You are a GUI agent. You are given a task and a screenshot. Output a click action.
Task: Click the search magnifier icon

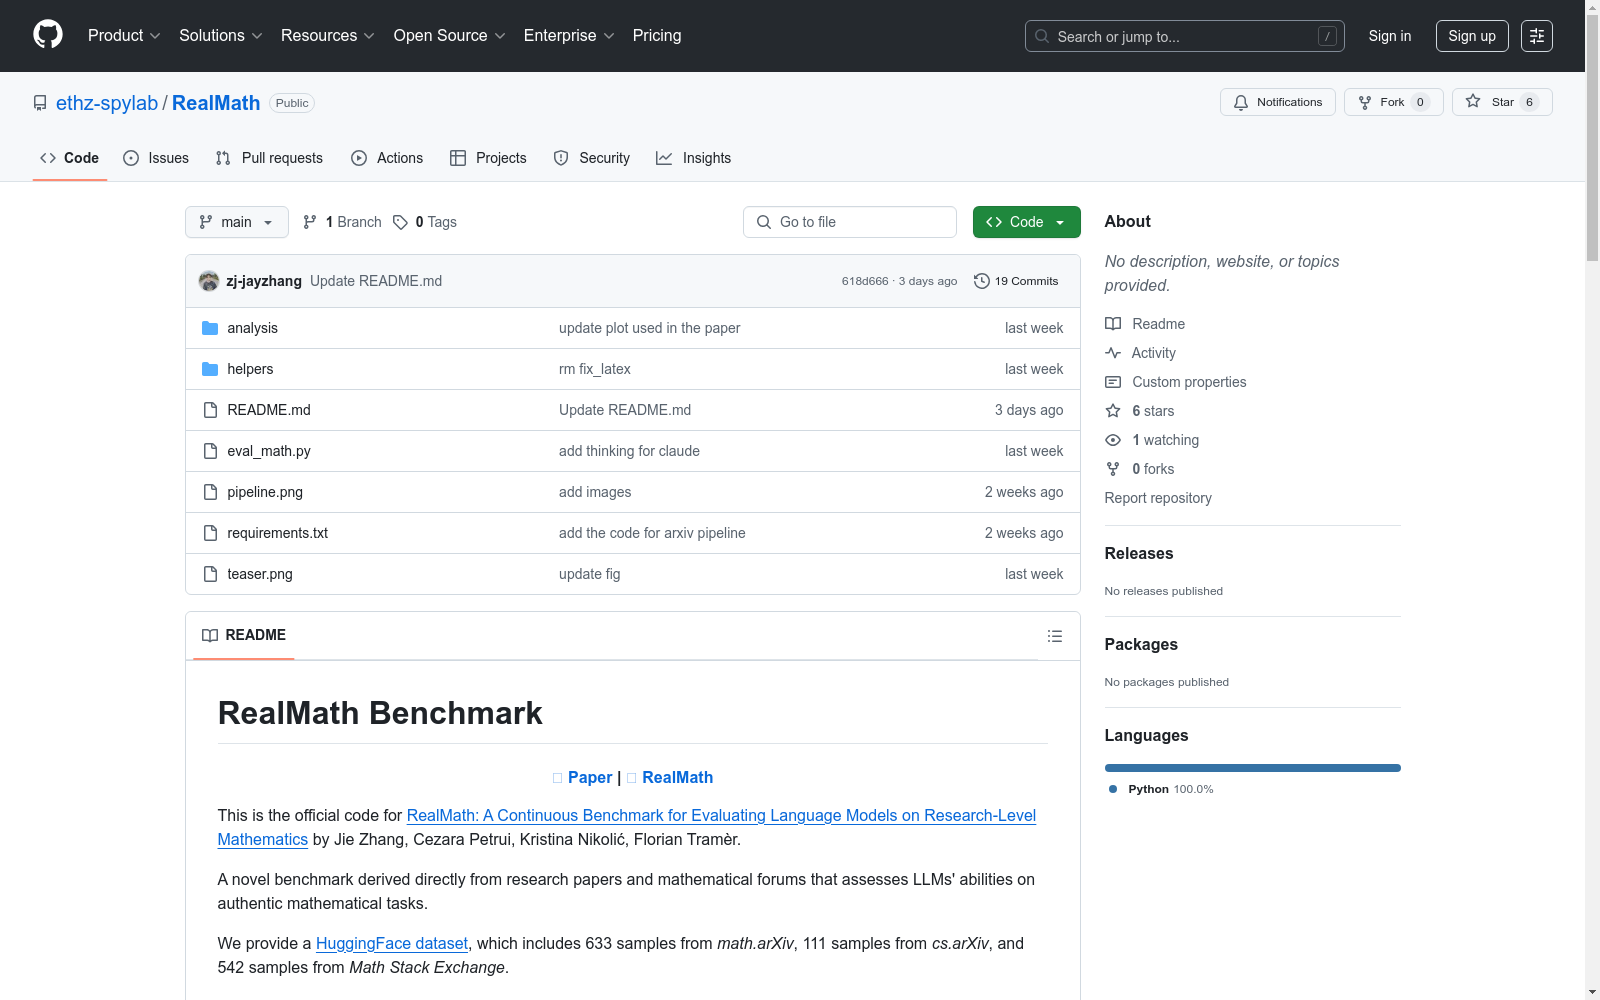point(1042,36)
